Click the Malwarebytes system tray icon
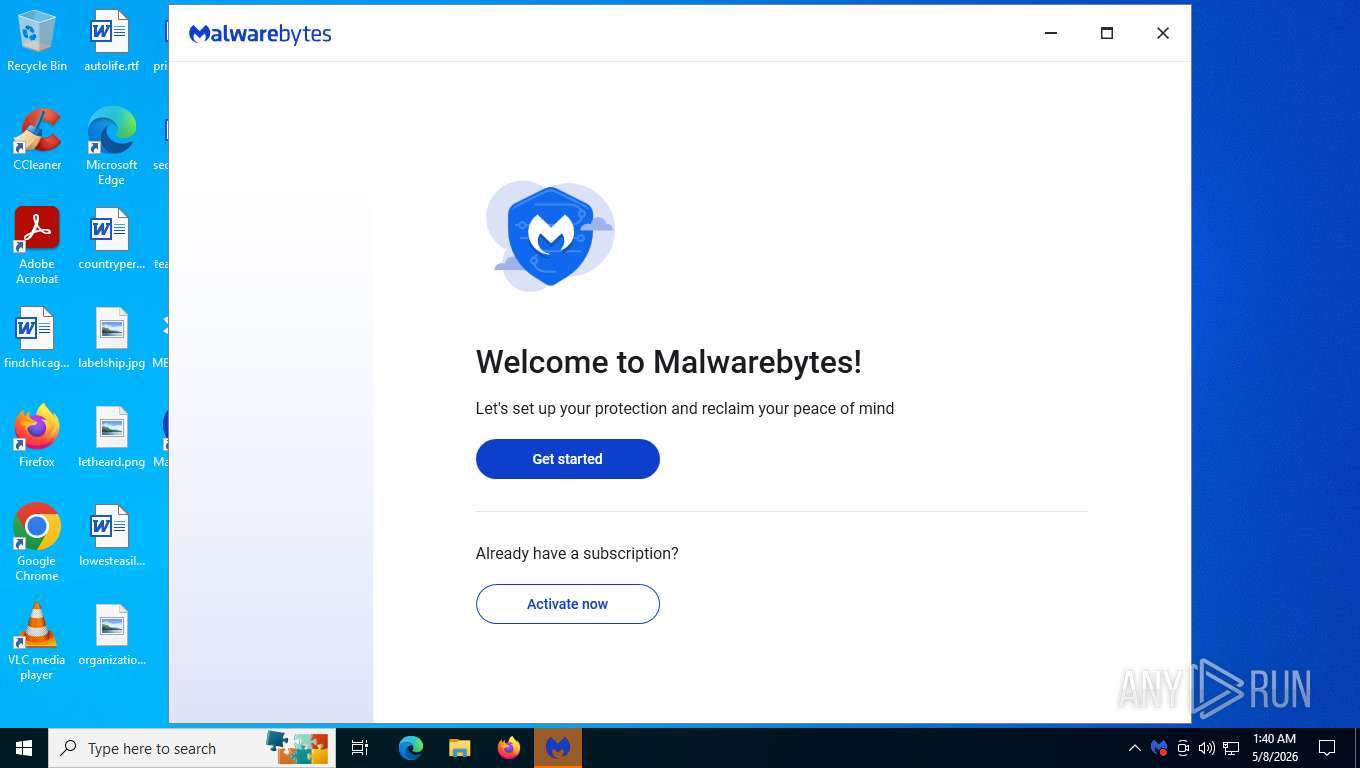 (x=1159, y=748)
